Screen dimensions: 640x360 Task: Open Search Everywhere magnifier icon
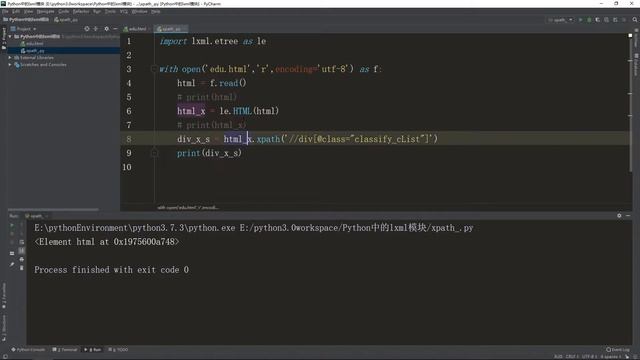(635, 20)
